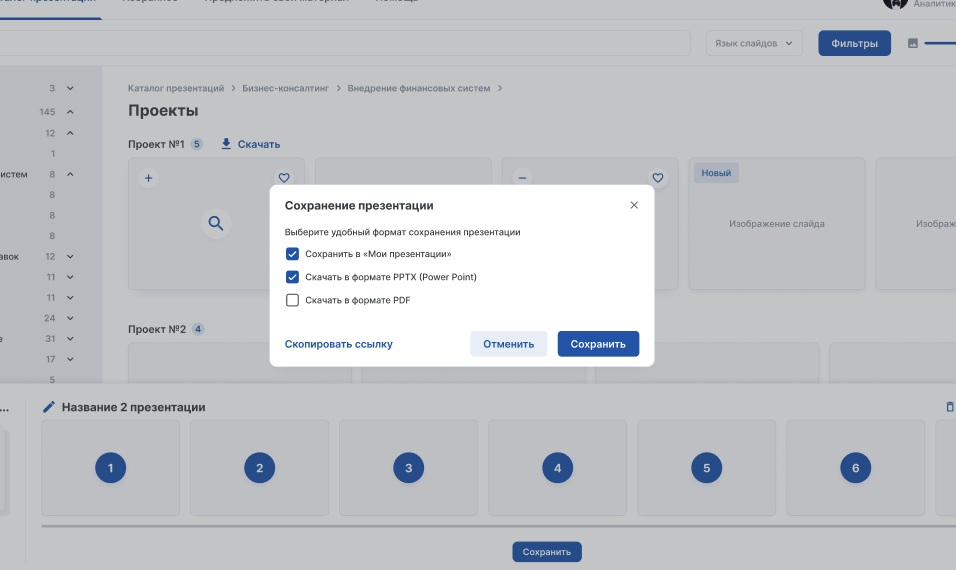Click the bottom panel «Сохранить» button

click(x=547, y=552)
